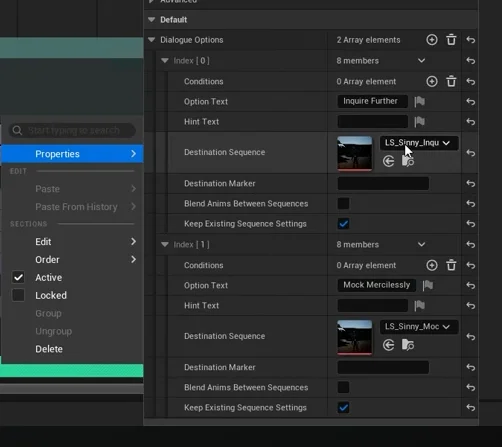Screen dimensions: 502x447
Task: Toggle the Locked checkbox in context menu
Action: (x=18, y=295)
